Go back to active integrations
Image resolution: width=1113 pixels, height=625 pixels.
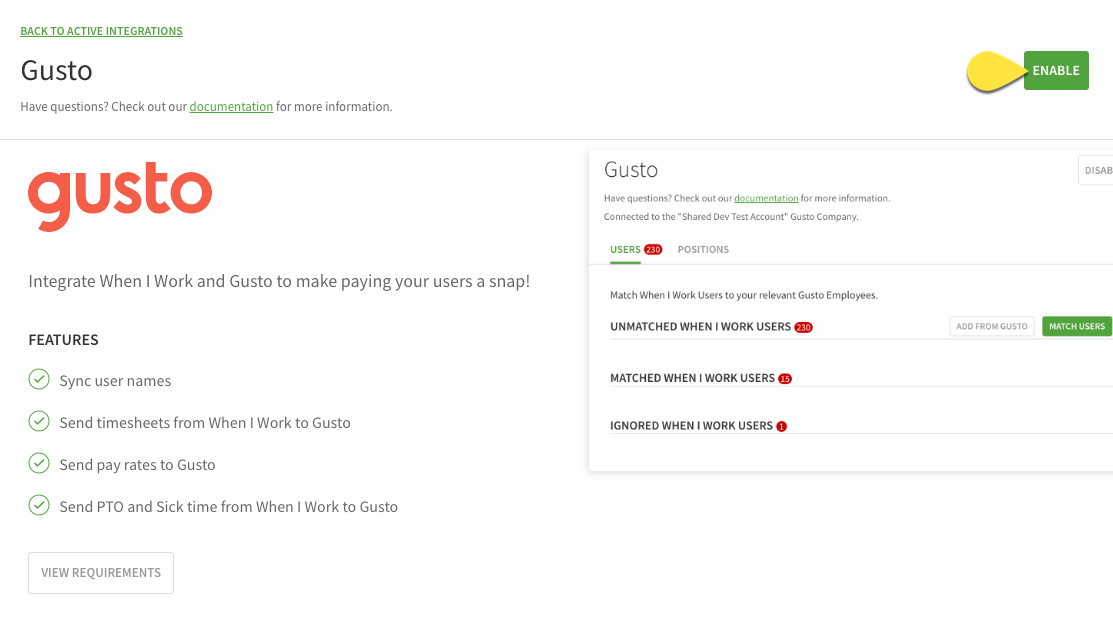tap(102, 31)
